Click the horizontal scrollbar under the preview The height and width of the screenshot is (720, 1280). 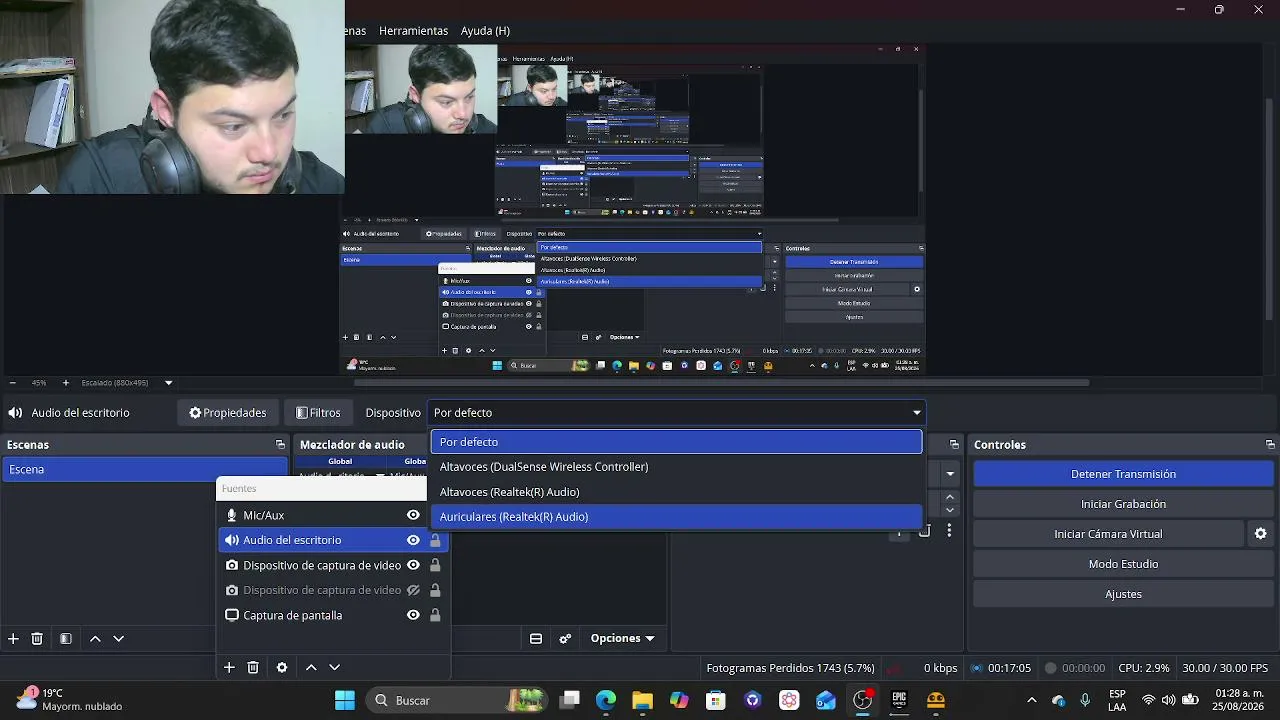(721, 382)
